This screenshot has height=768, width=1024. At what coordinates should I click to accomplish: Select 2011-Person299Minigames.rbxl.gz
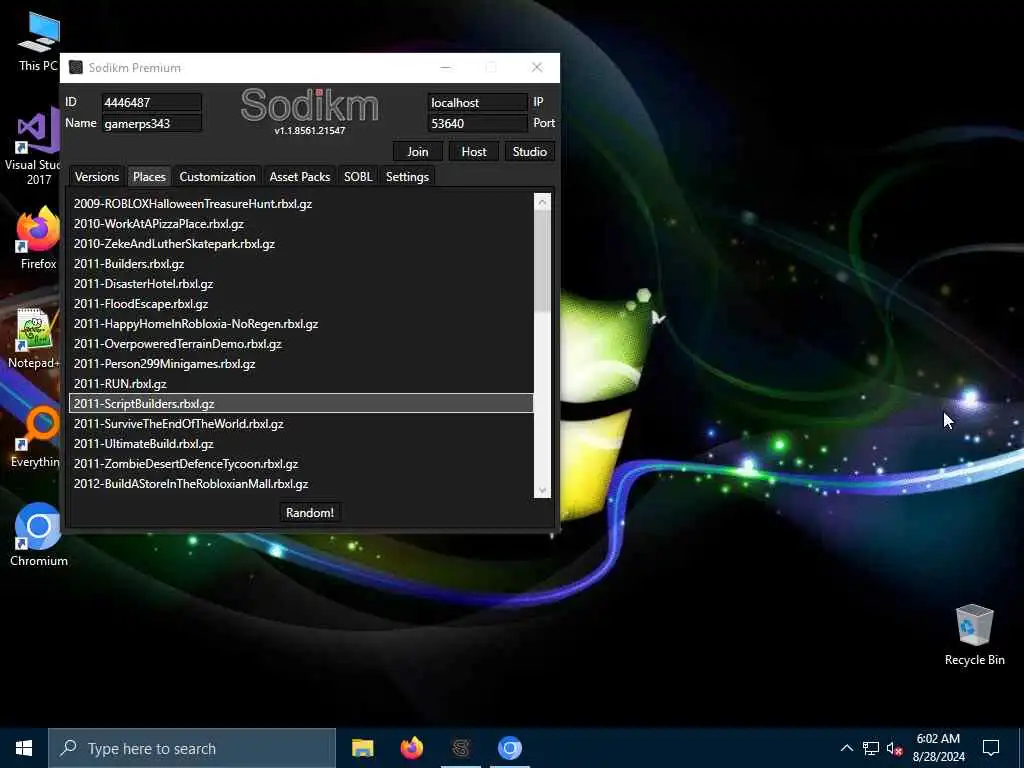coord(301,364)
